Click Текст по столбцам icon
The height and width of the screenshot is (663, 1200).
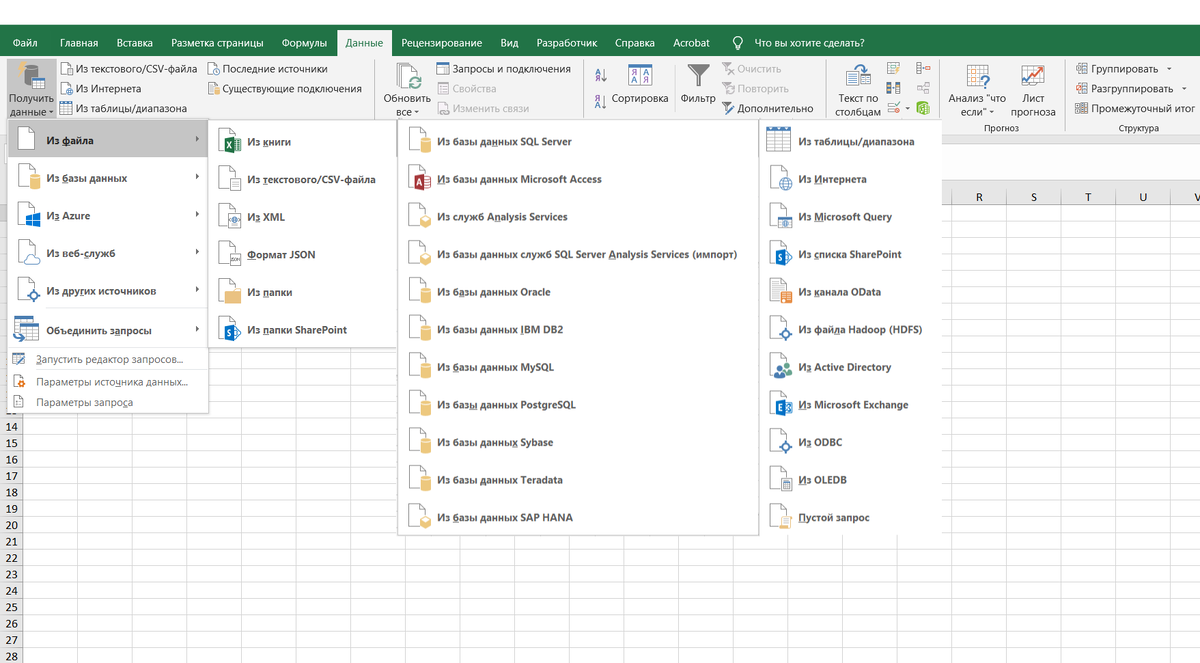click(860, 88)
